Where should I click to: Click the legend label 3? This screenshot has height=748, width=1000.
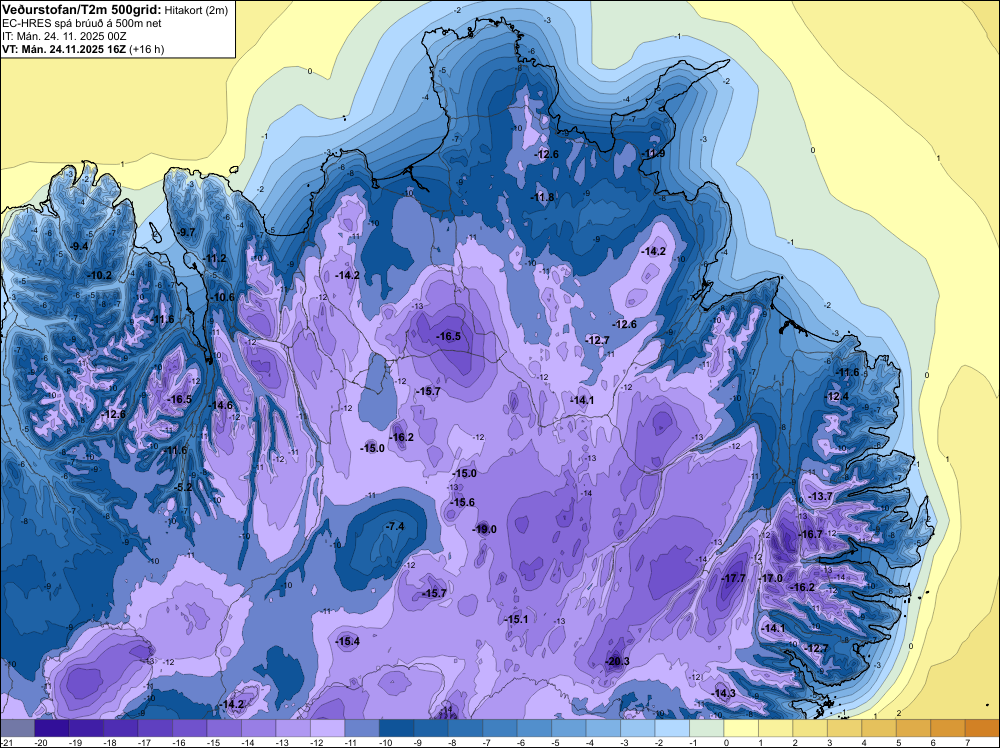828,743
